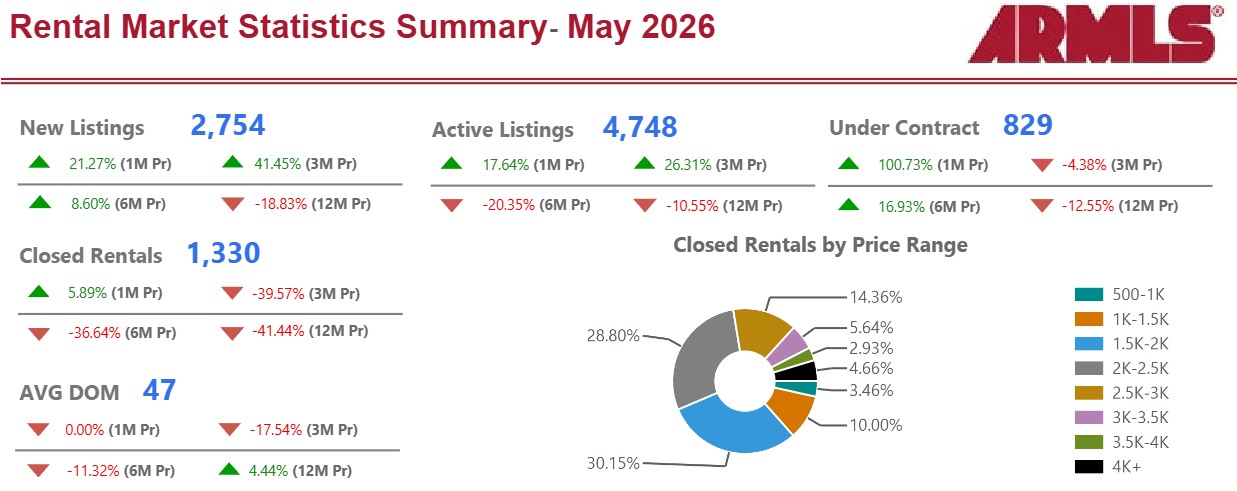Click the Closed Rentals by Price Range title

coord(820,245)
